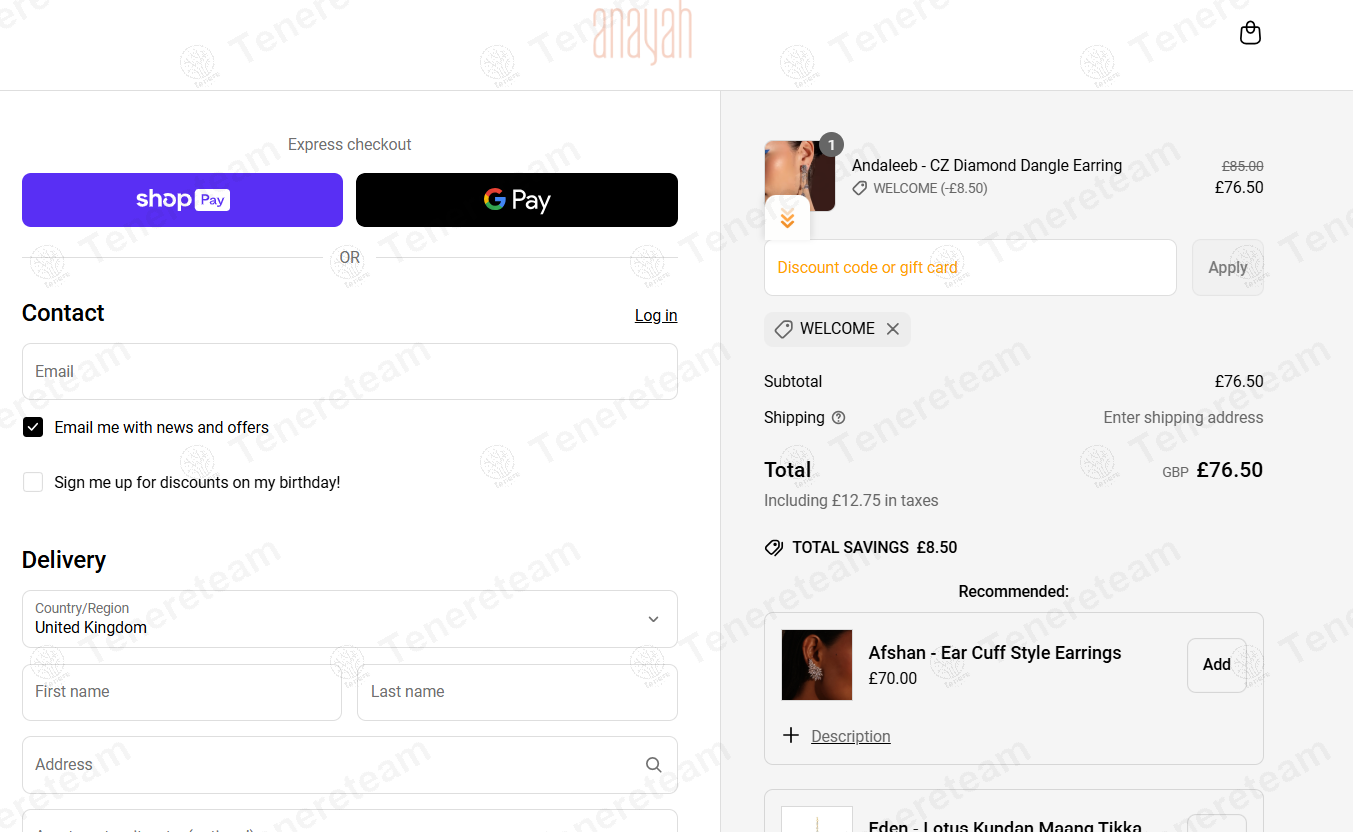
Task: Check Sign me up for birthday discounts
Action: pyautogui.click(x=33, y=483)
